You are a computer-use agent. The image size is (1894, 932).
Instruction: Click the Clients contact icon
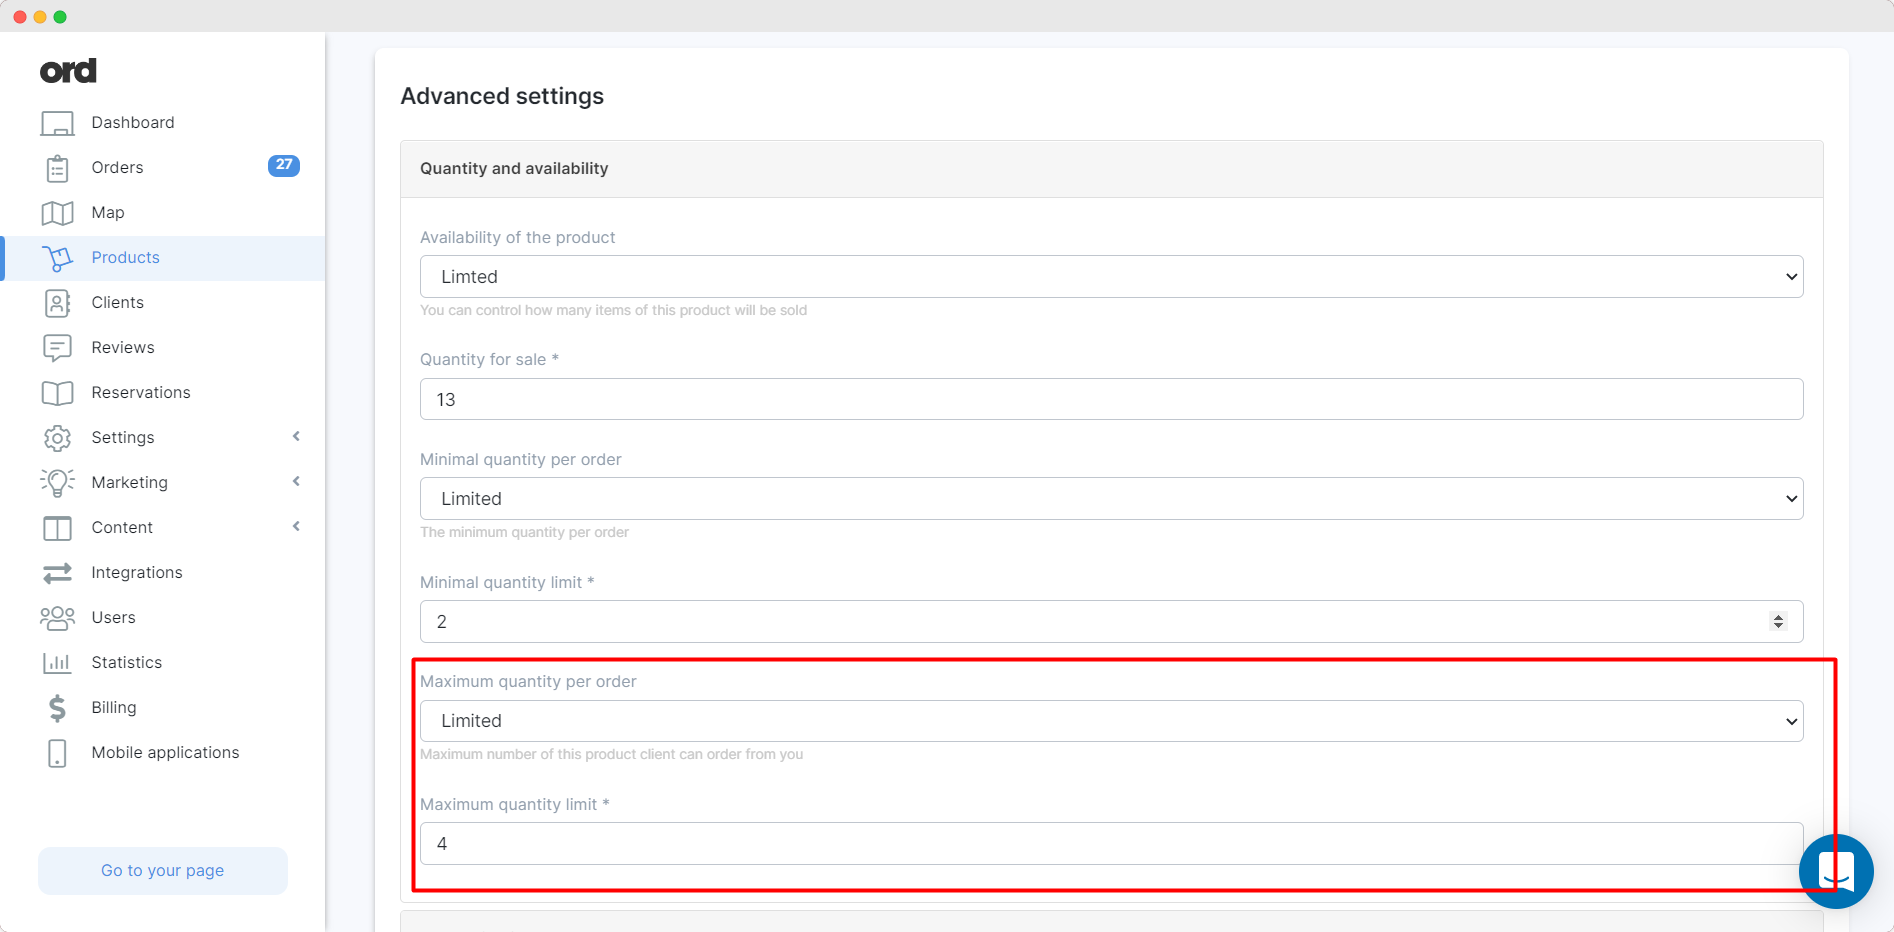(57, 303)
